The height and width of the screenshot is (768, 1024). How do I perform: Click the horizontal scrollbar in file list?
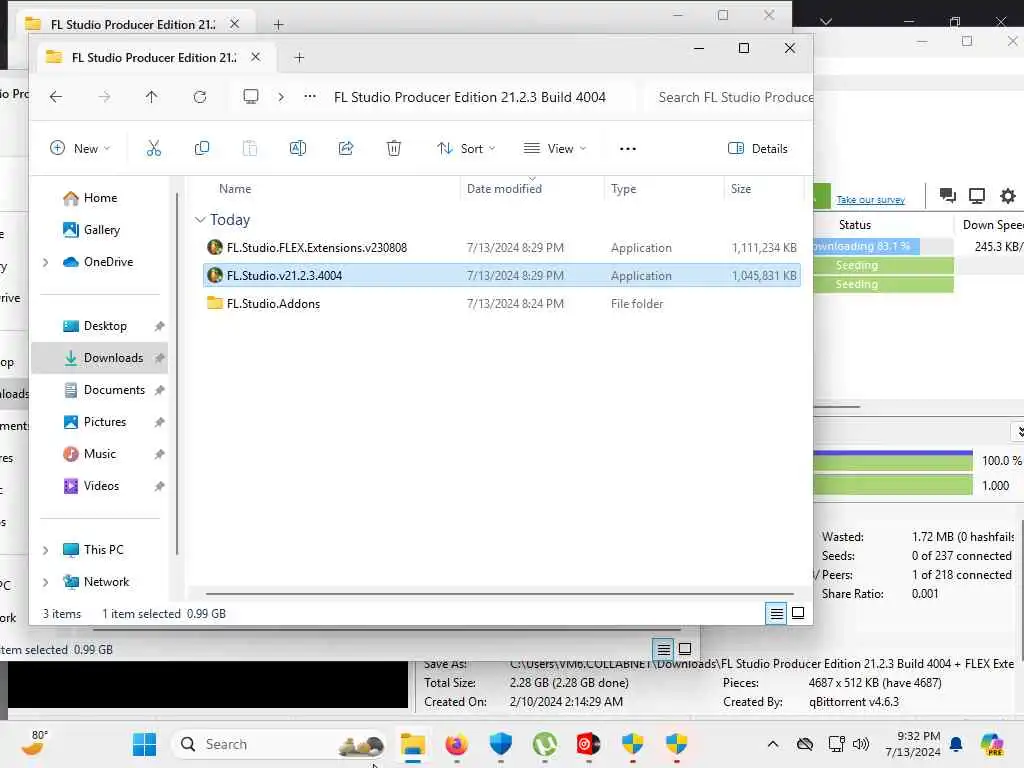click(x=500, y=594)
